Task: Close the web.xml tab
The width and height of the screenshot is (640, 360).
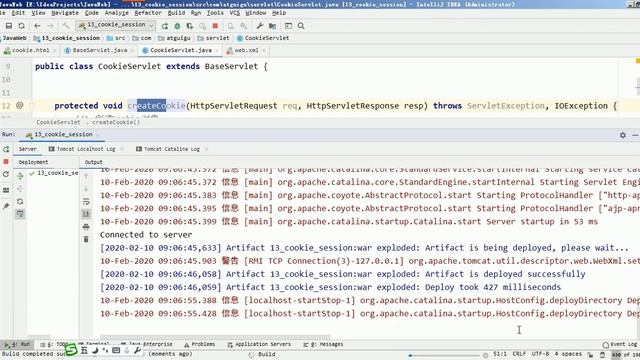Action: (264, 51)
